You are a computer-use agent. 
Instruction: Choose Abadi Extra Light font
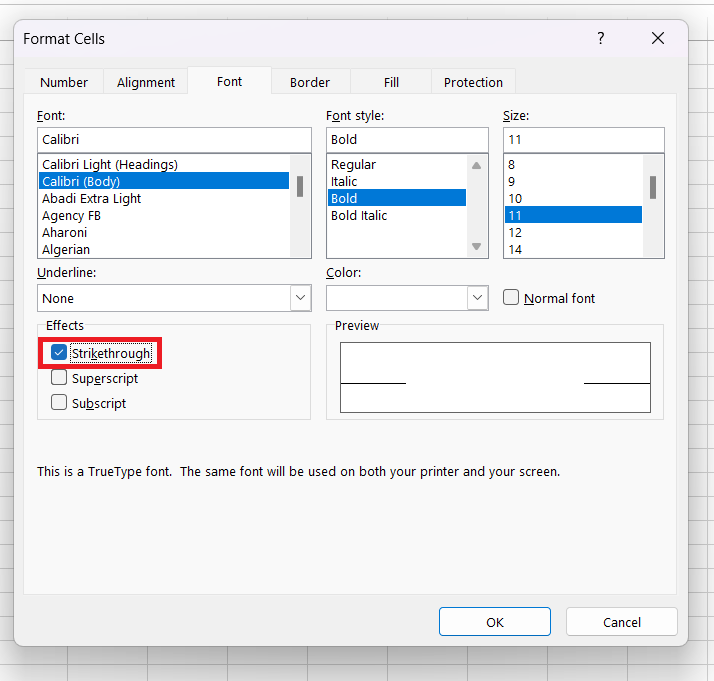(164, 198)
